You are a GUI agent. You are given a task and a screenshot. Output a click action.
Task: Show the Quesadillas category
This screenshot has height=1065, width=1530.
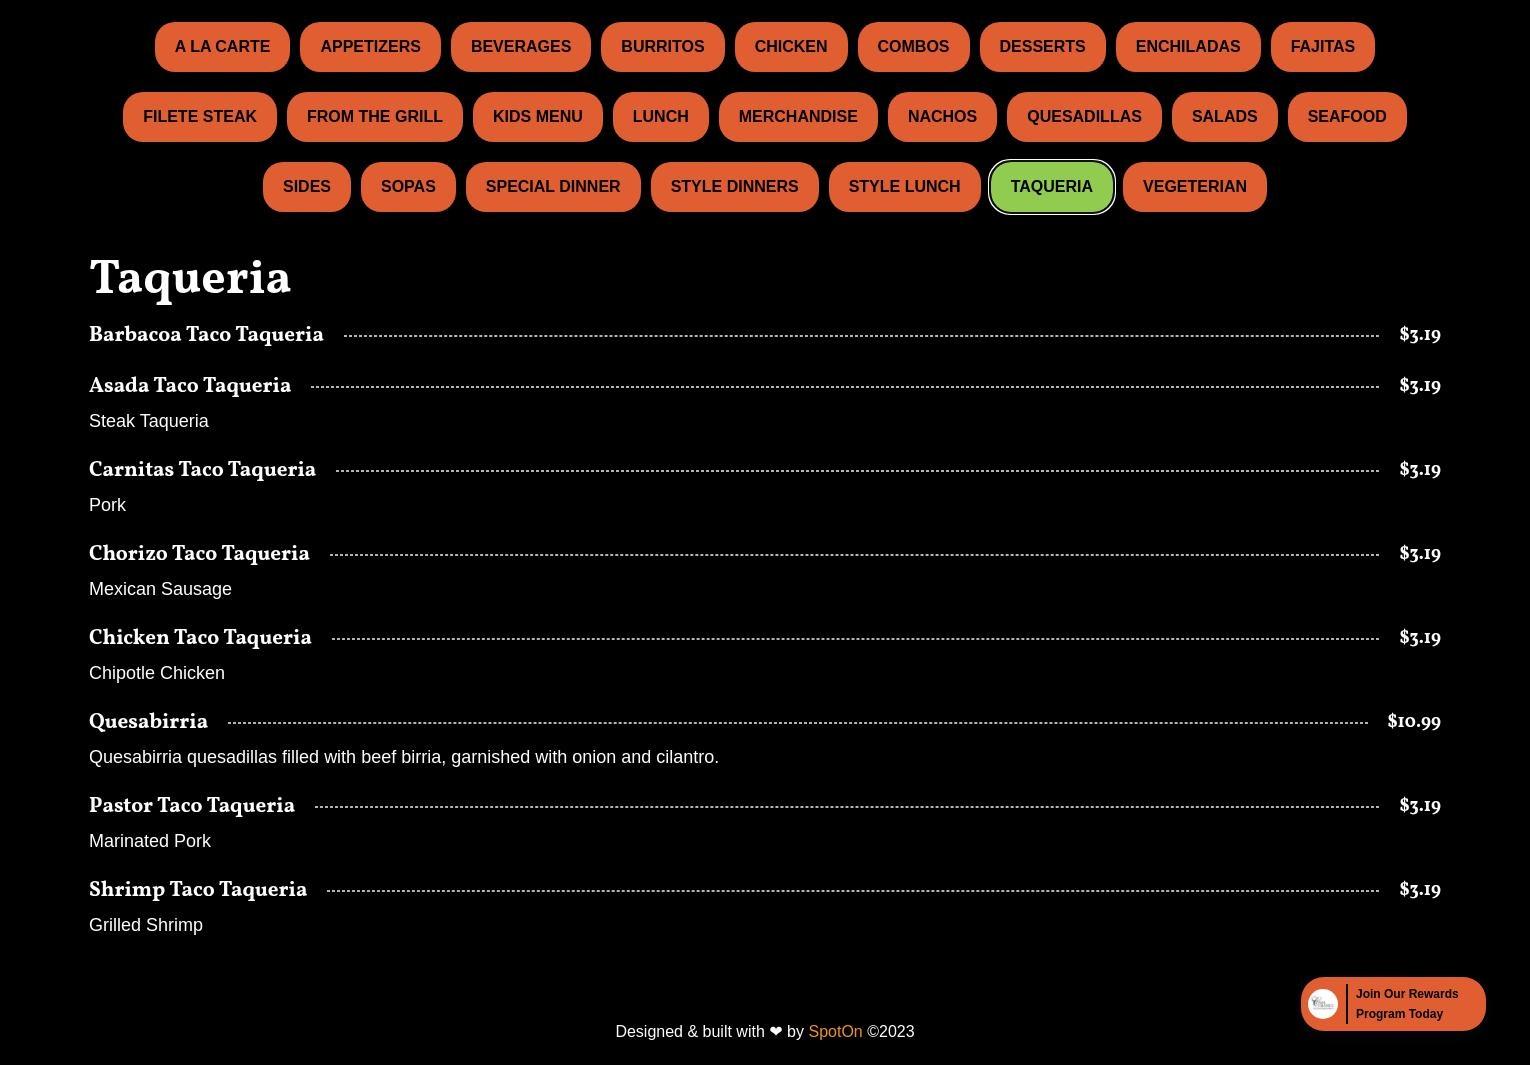coord(1084,117)
